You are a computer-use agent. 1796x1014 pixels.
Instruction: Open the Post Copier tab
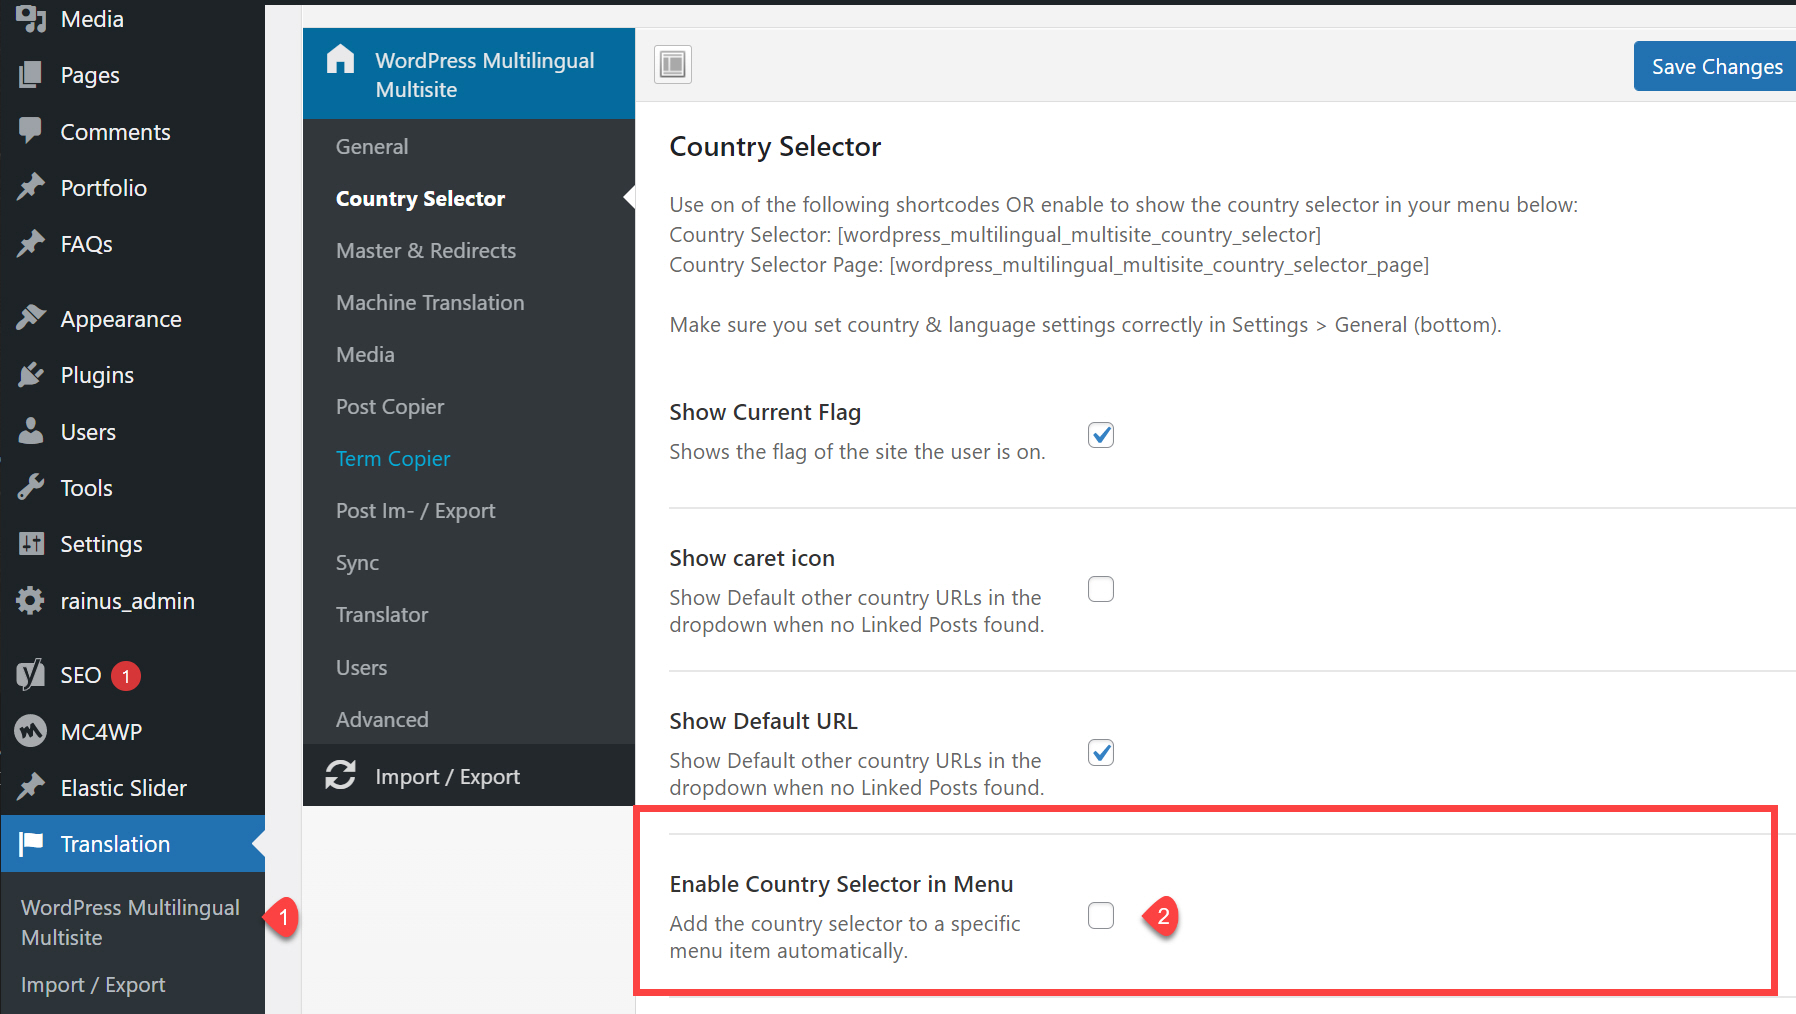tap(469, 406)
